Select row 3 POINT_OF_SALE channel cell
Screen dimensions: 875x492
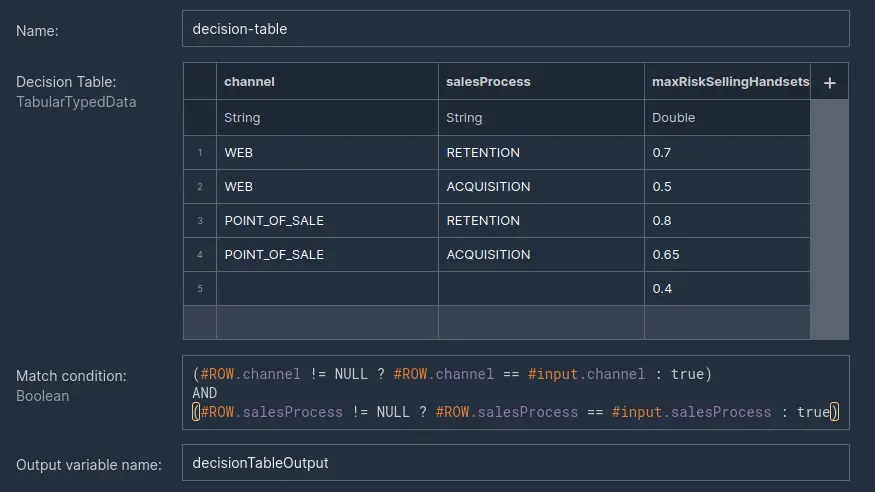click(x=327, y=220)
